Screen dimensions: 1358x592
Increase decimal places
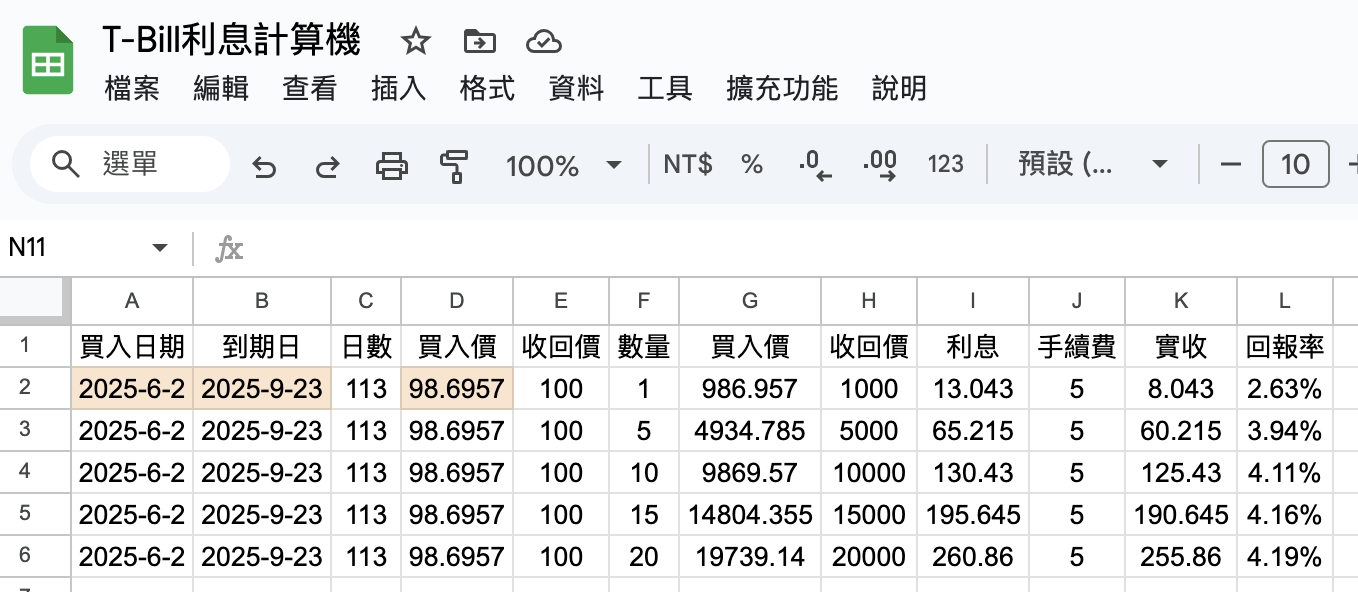(x=879, y=165)
